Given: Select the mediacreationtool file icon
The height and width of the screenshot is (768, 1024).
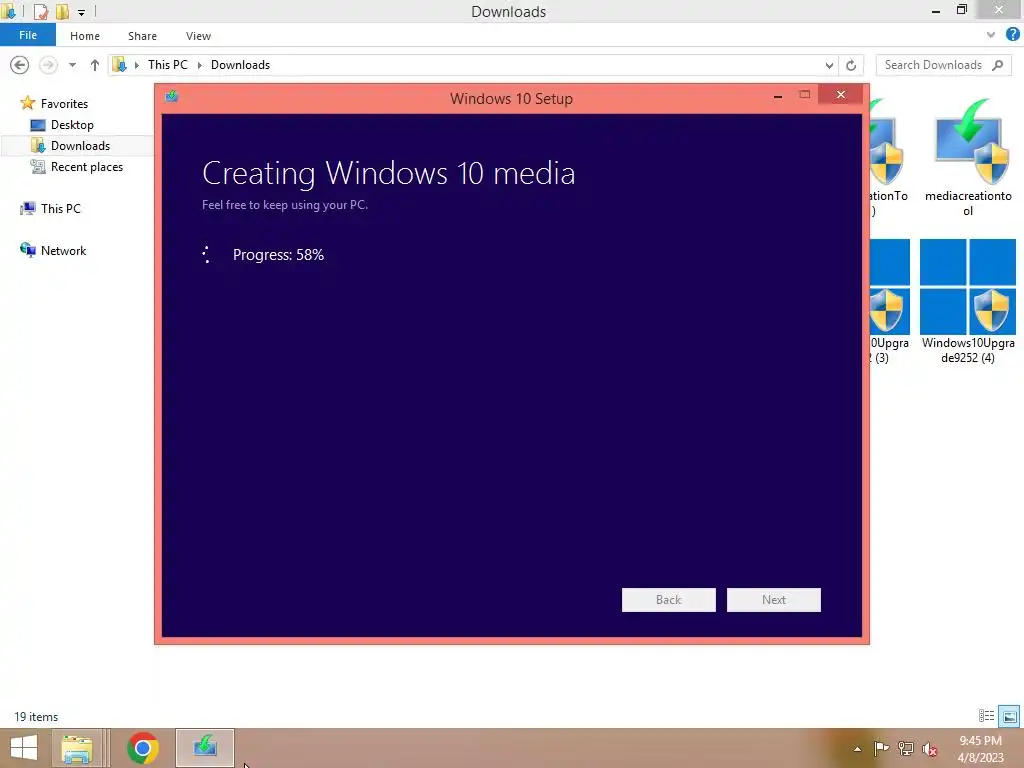Looking at the screenshot, I should 968,142.
